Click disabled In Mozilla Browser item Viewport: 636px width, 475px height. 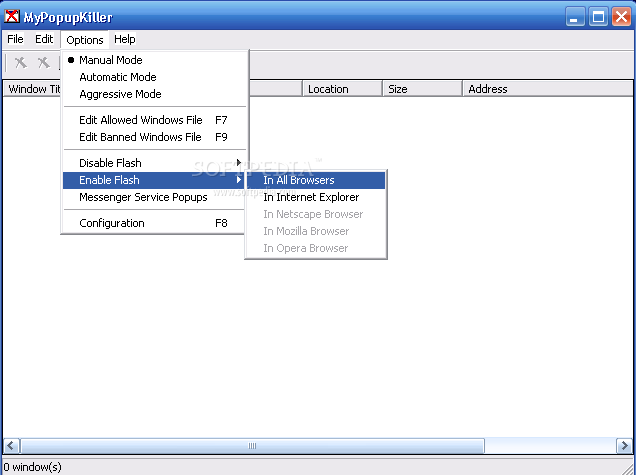316,231
